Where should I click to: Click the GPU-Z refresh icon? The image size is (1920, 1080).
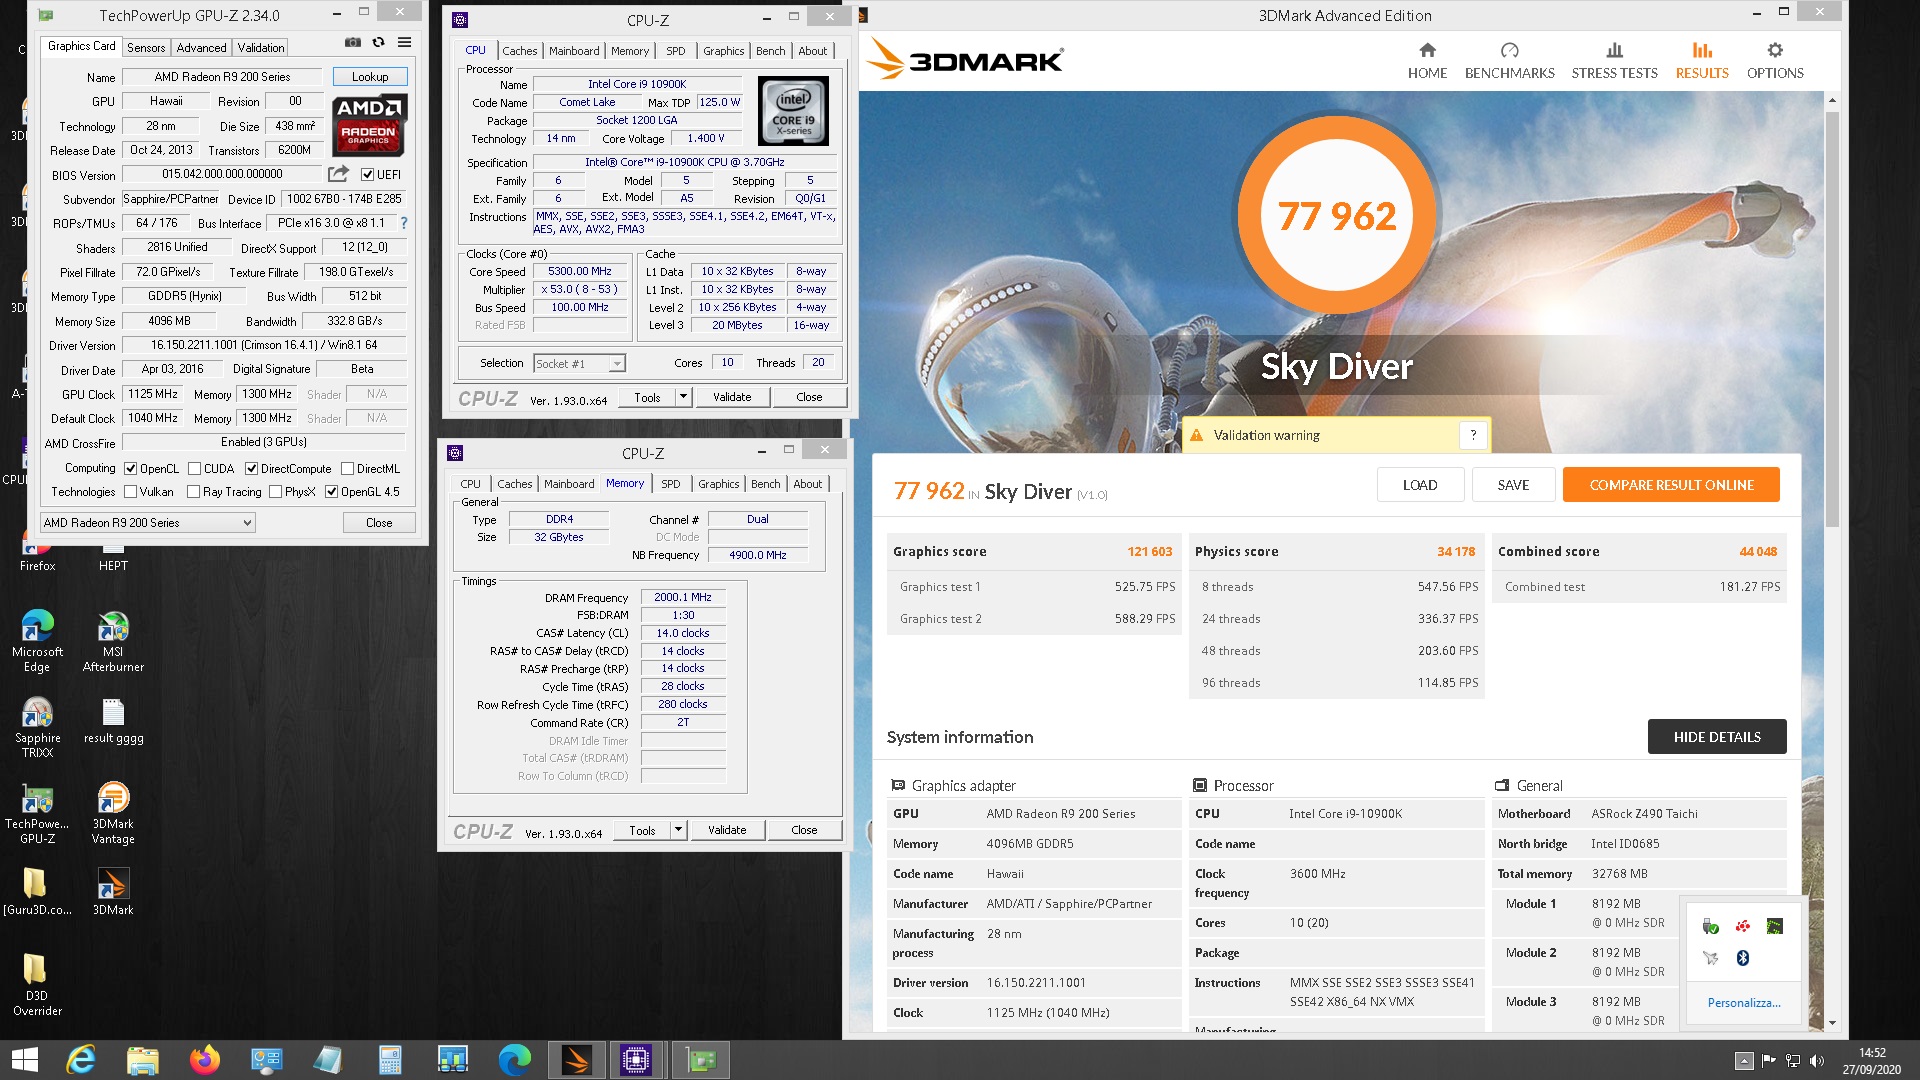[x=378, y=42]
